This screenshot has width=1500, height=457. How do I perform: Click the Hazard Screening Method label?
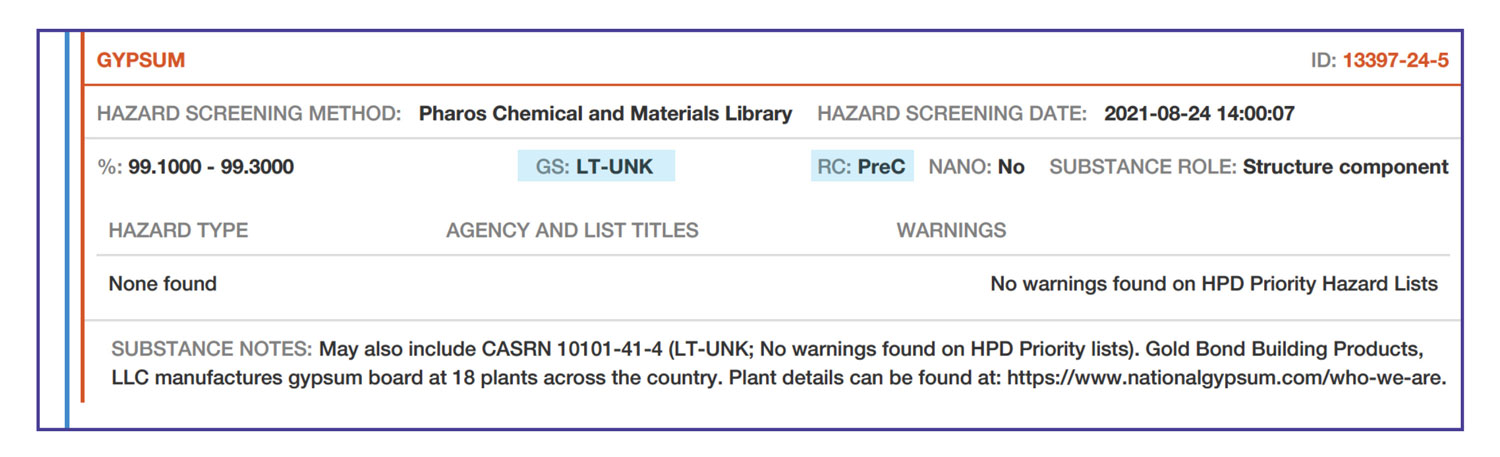point(249,114)
